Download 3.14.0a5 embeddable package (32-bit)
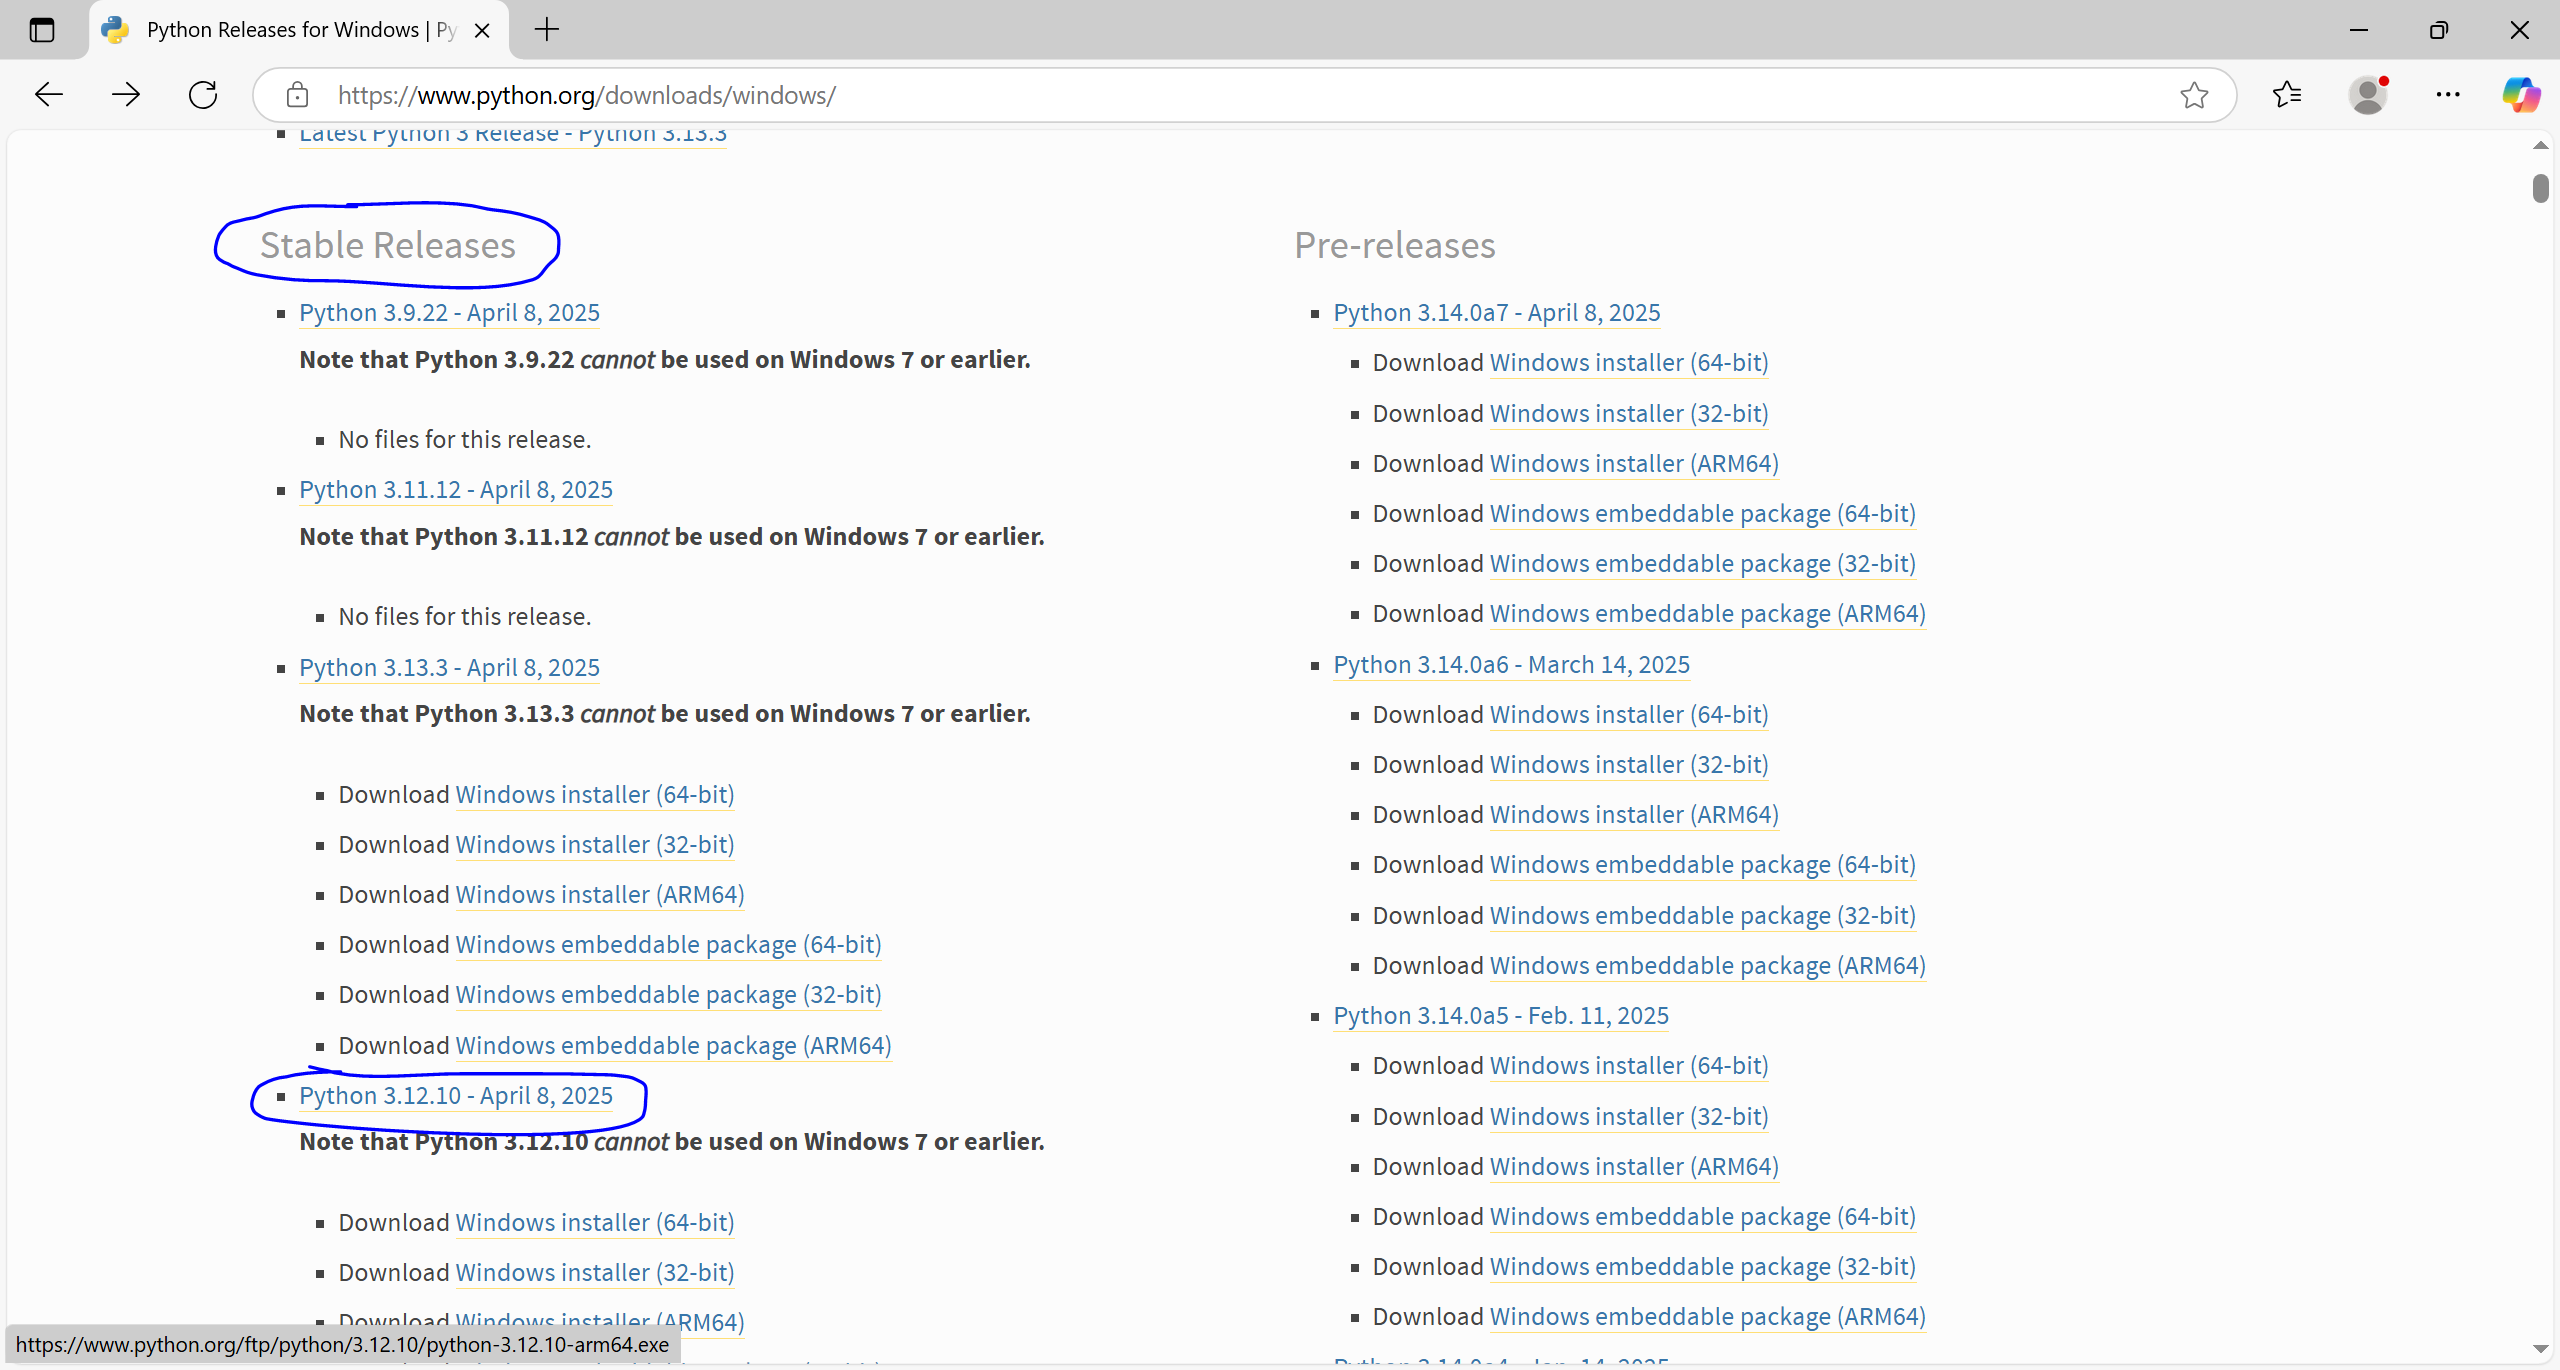The height and width of the screenshot is (1370, 2560). [x=1703, y=1267]
